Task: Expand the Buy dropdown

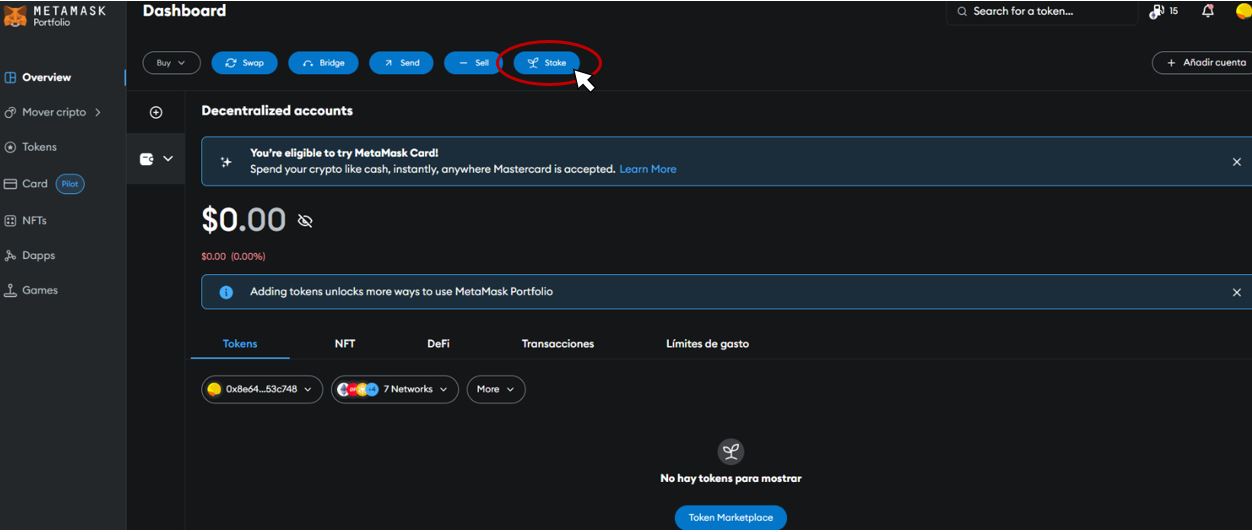Action: click(x=171, y=63)
